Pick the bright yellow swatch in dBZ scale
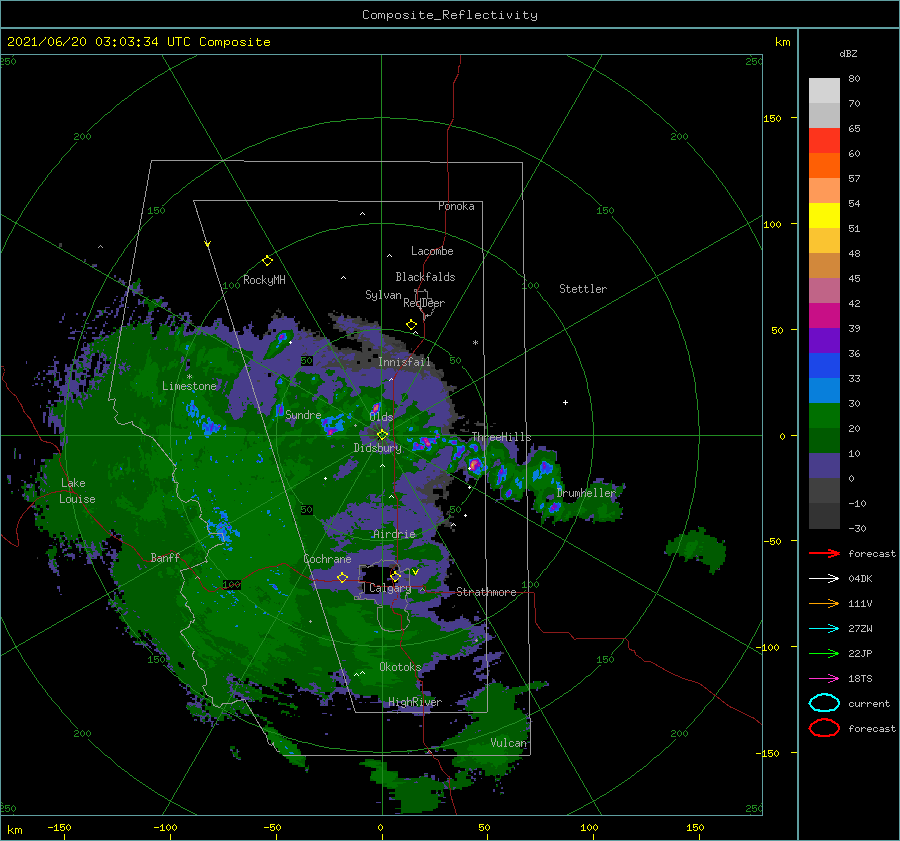This screenshot has height=841, width=900. 824,215
